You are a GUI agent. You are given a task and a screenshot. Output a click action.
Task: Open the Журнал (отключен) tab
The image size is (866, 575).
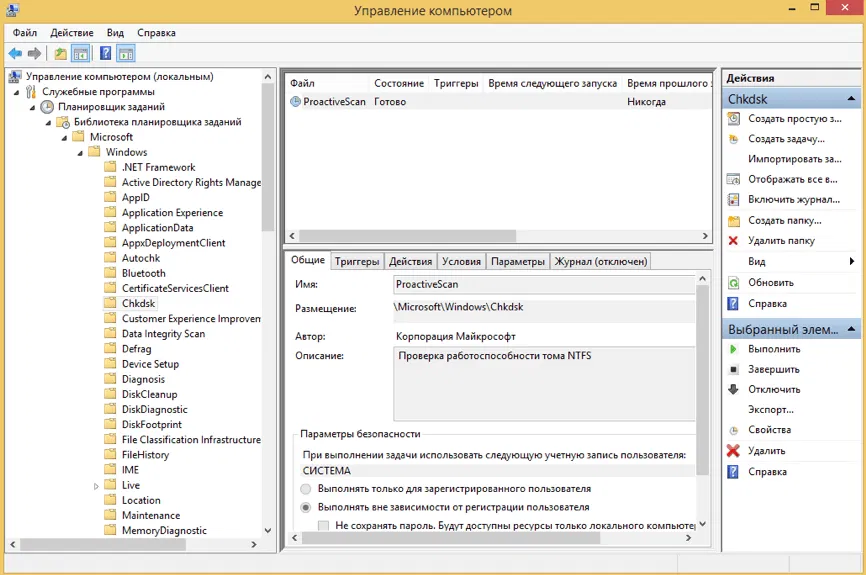pyautogui.click(x=601, y=261)
